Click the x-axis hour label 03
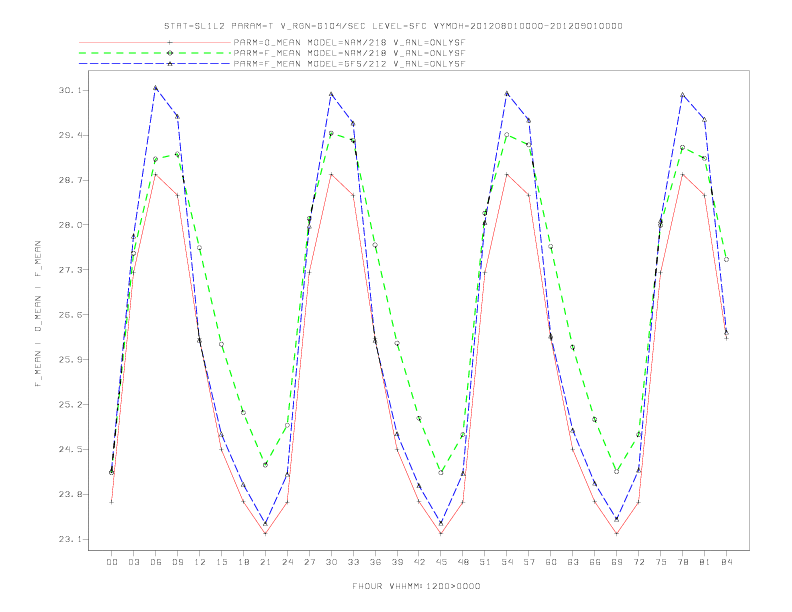Image resolution: width=792 pixels, height=612 pixels. tap(133, 562)
